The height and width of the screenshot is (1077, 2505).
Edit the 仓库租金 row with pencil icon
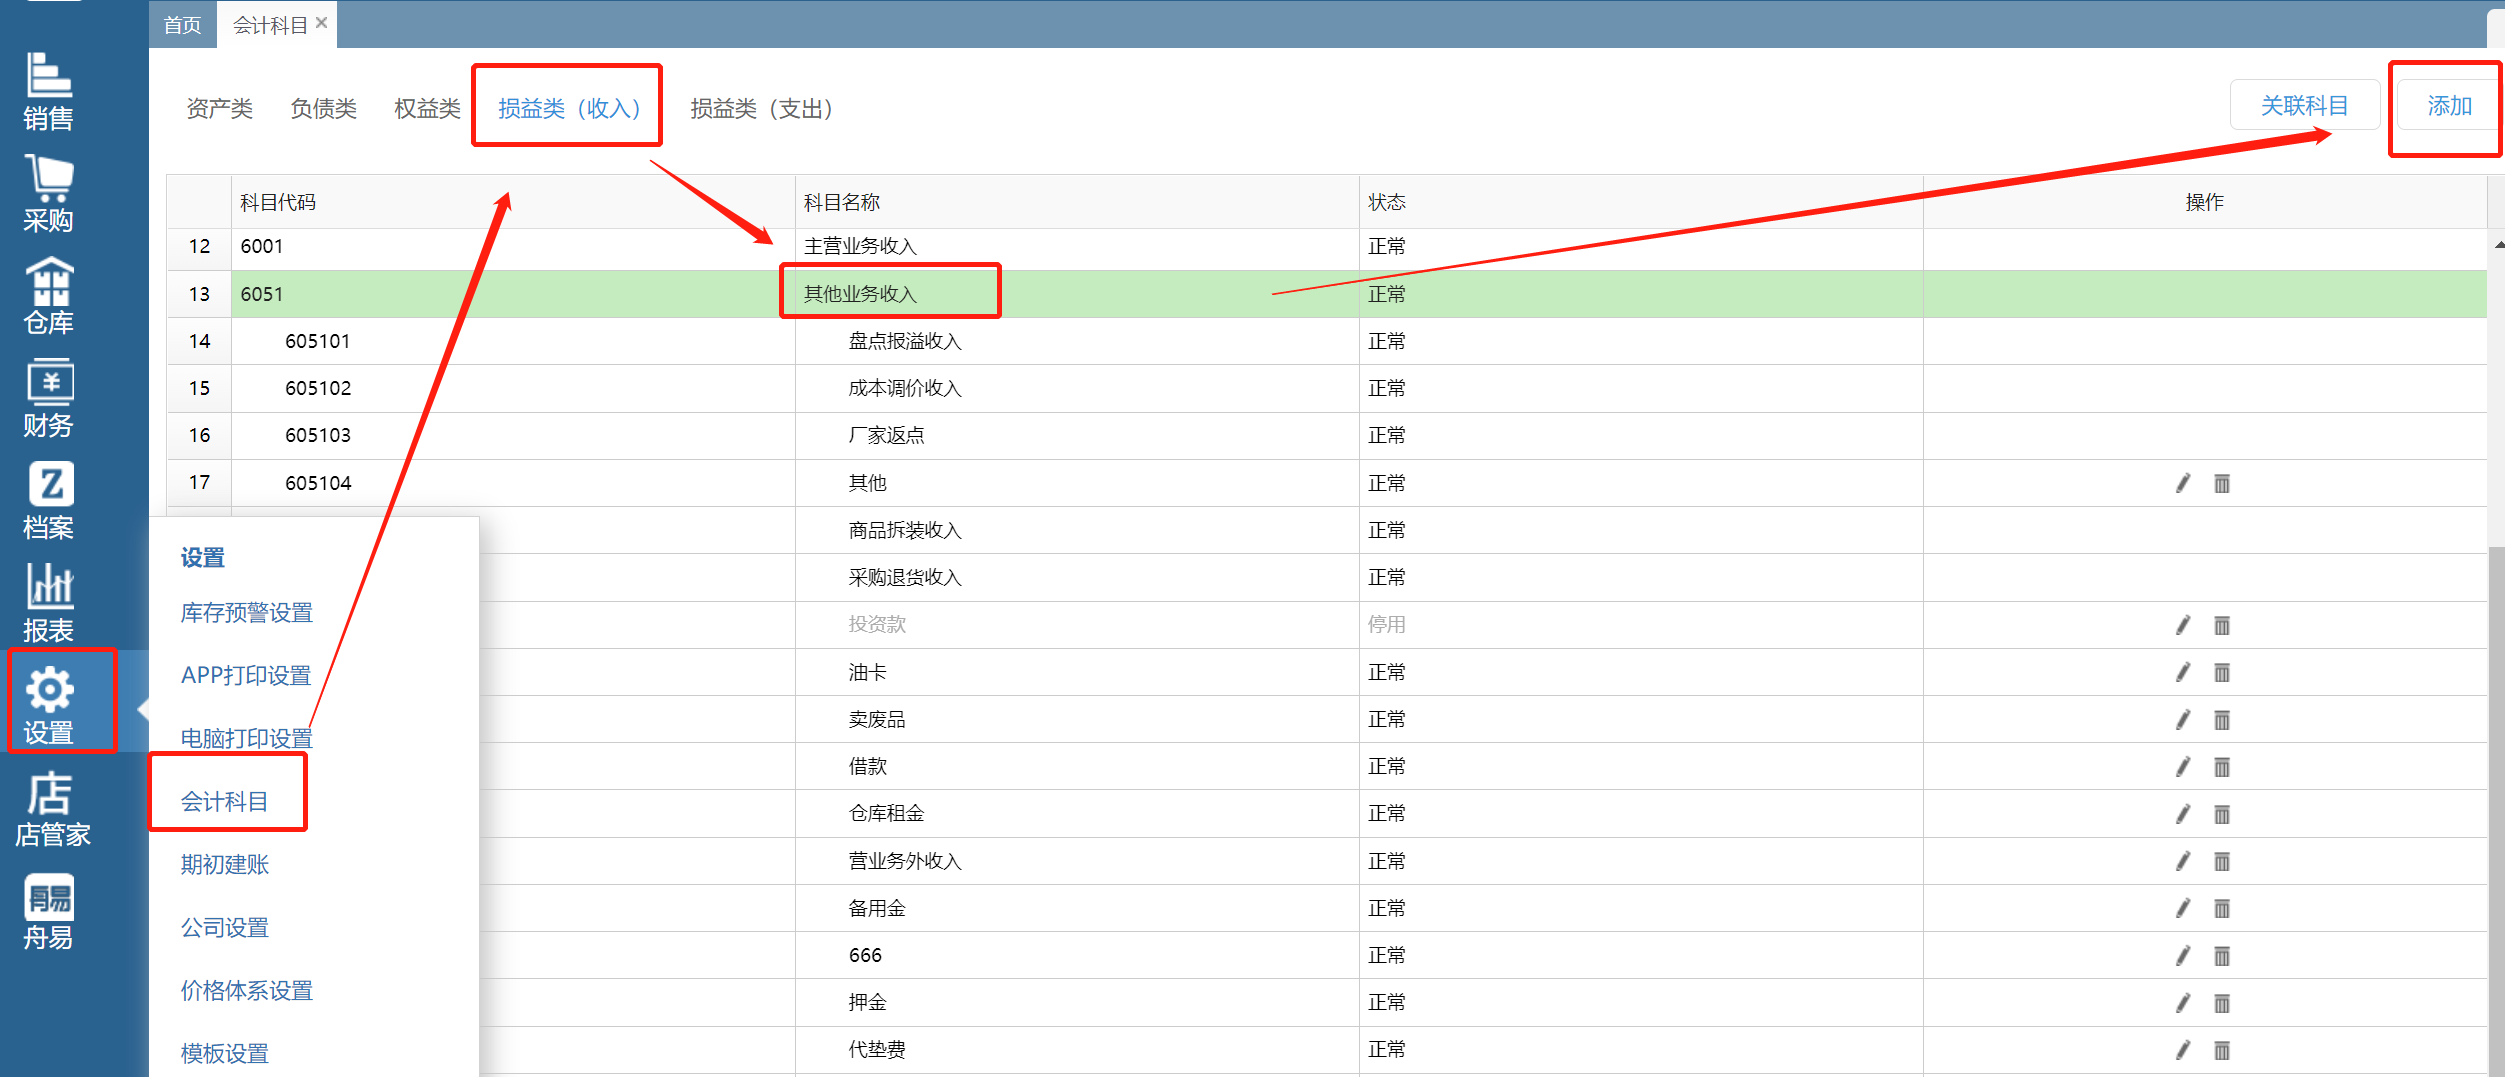coord(2183,814)
